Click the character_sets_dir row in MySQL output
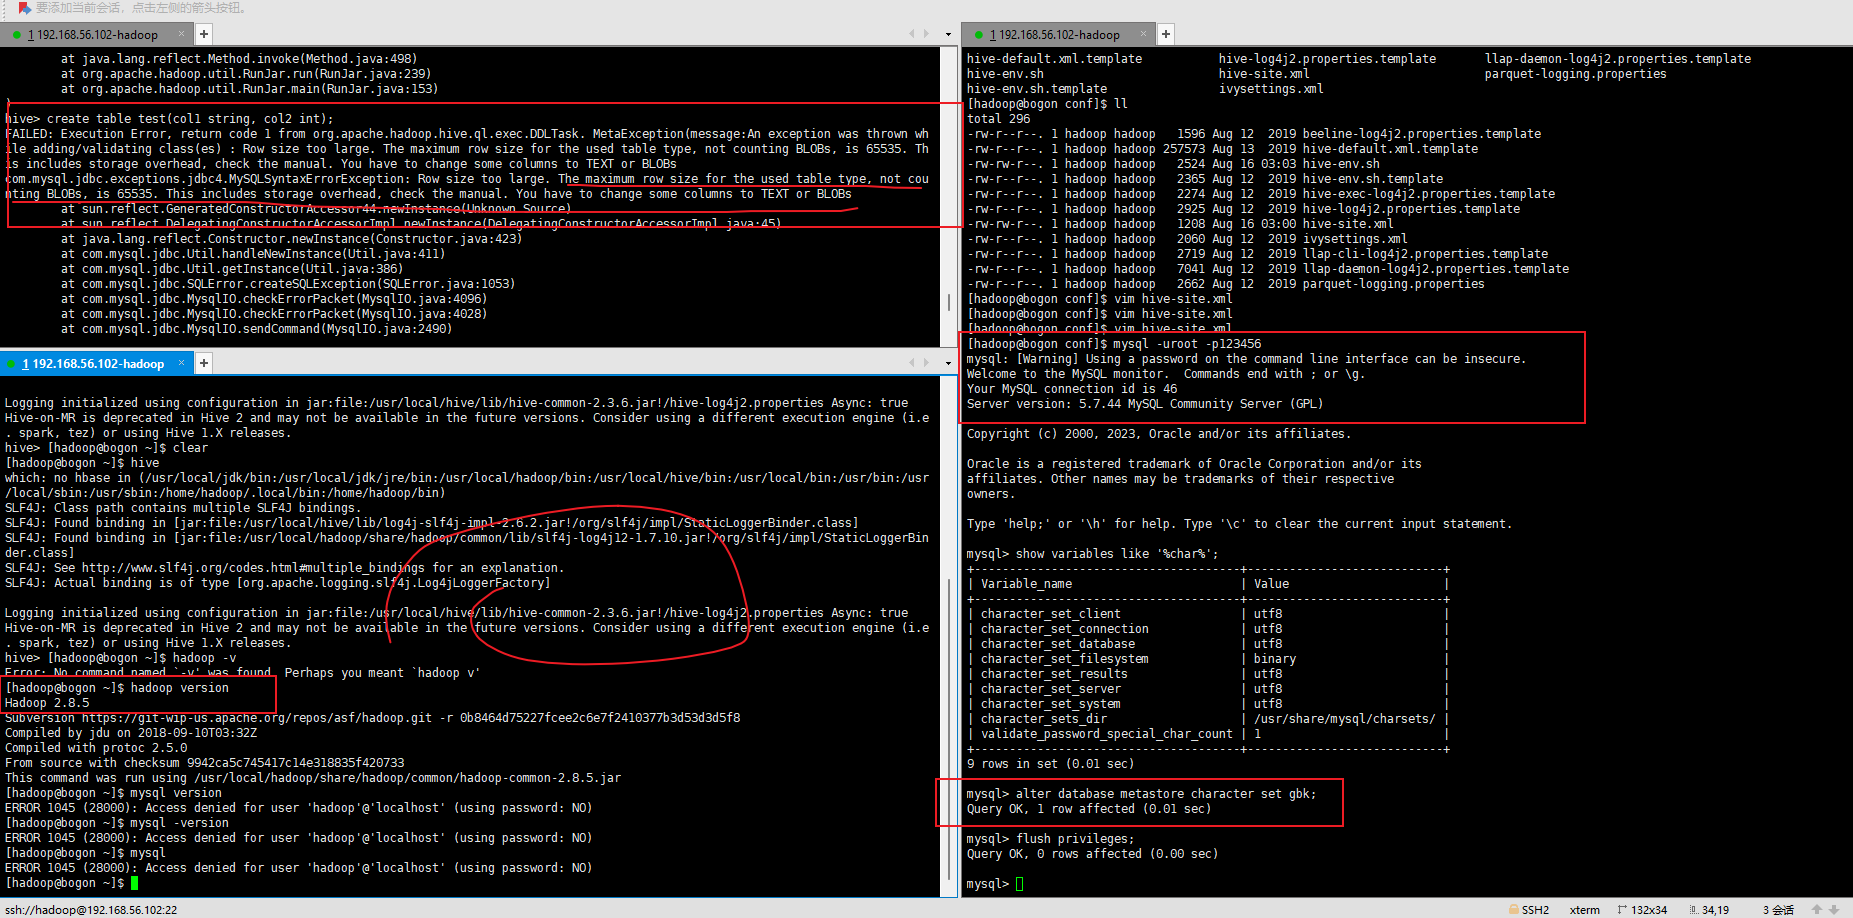 point(1207,719)
